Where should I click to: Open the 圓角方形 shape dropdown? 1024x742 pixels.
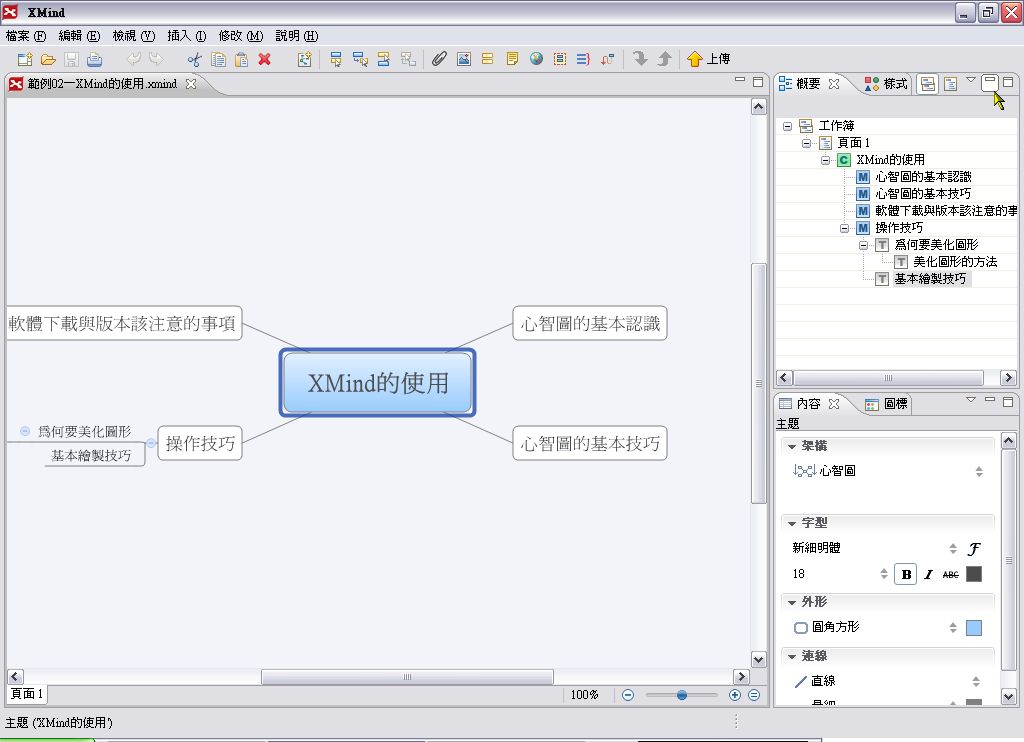click(x=953, y=628)
